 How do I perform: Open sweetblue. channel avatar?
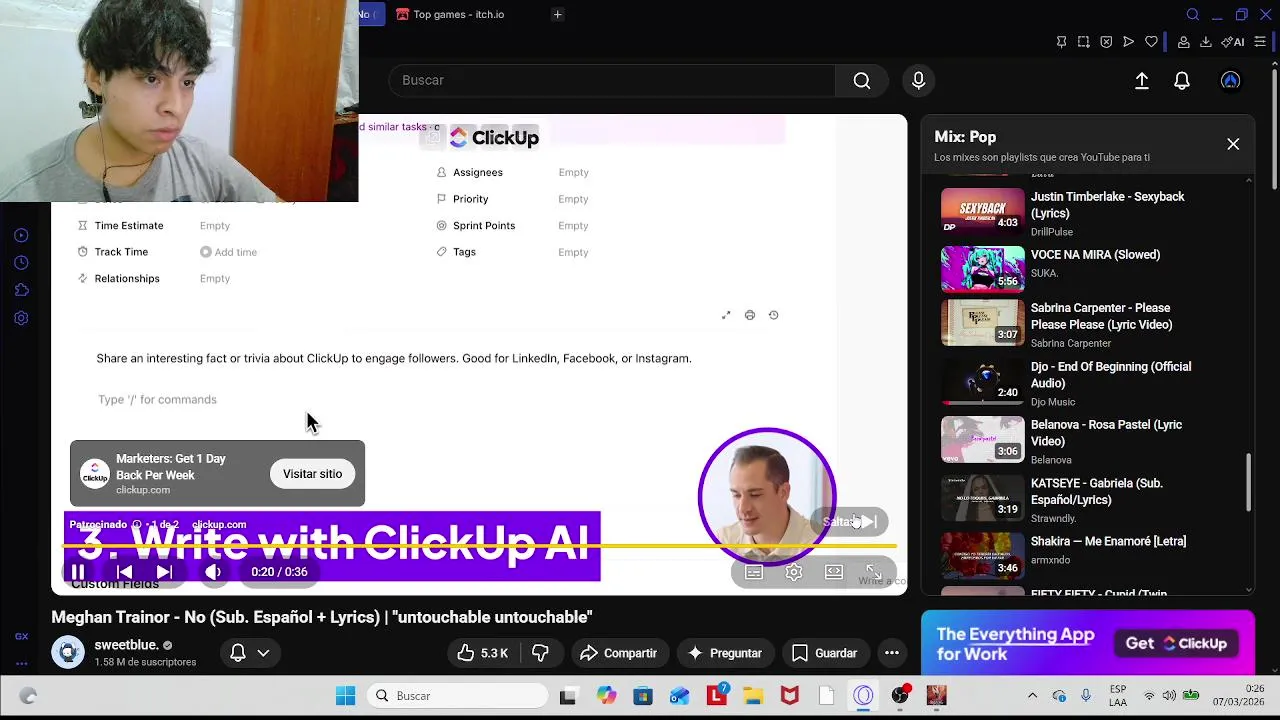click(x=68, y=652)
